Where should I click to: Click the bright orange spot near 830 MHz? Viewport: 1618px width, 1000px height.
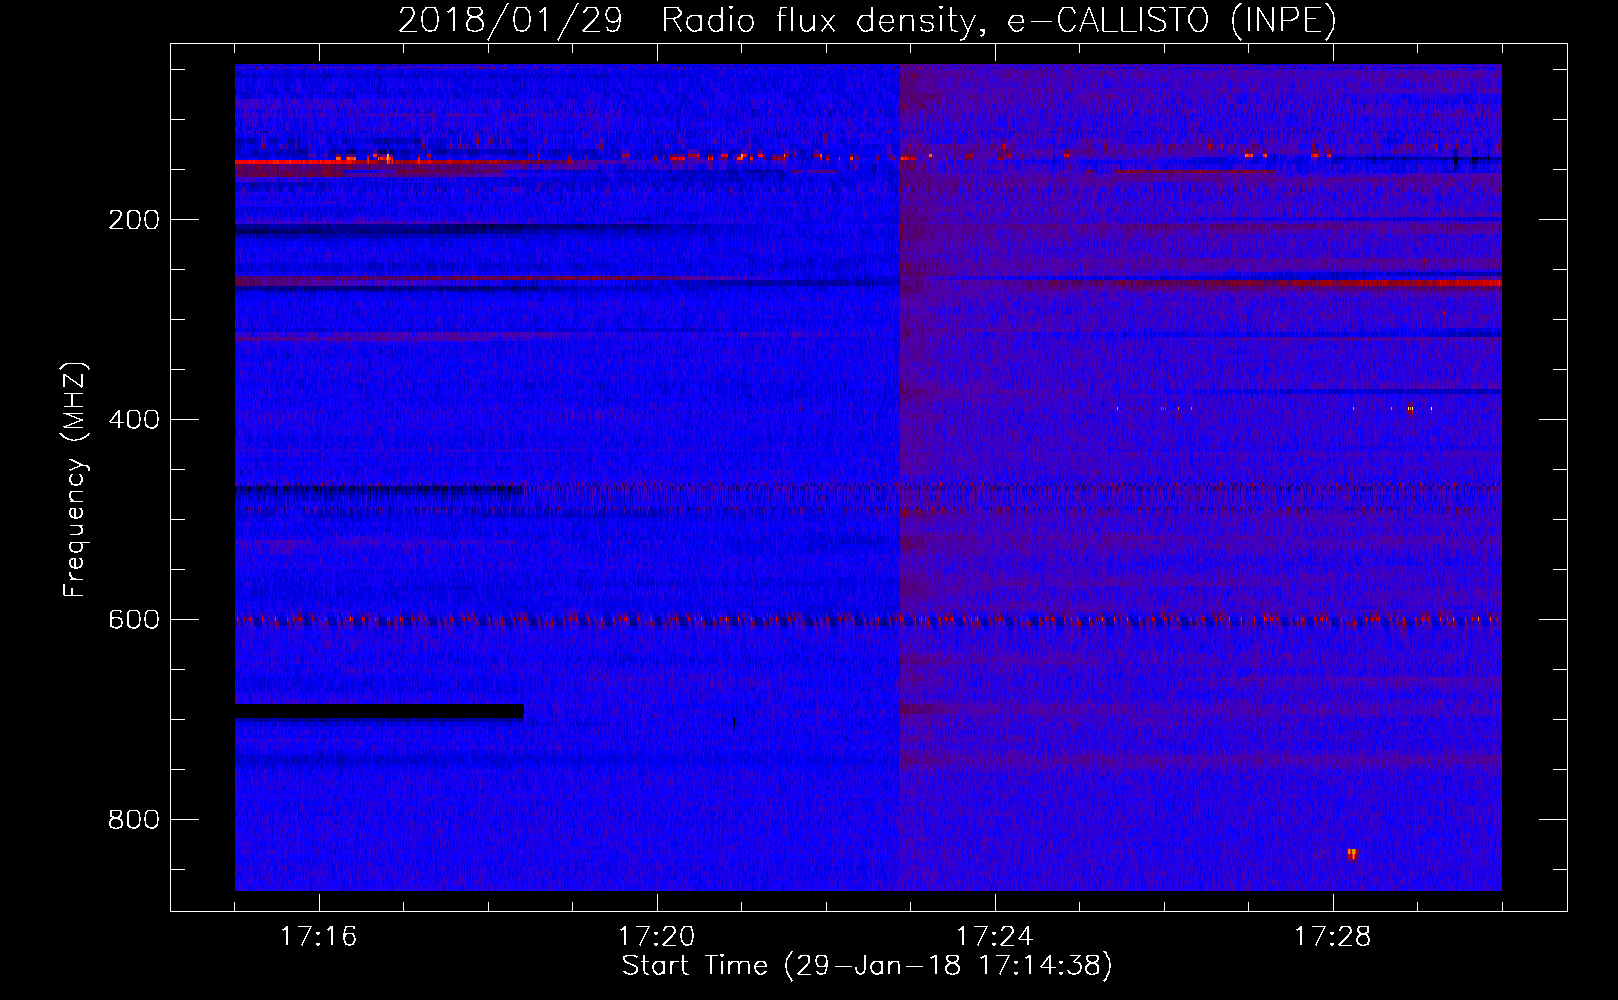[x=1352, y=854]
